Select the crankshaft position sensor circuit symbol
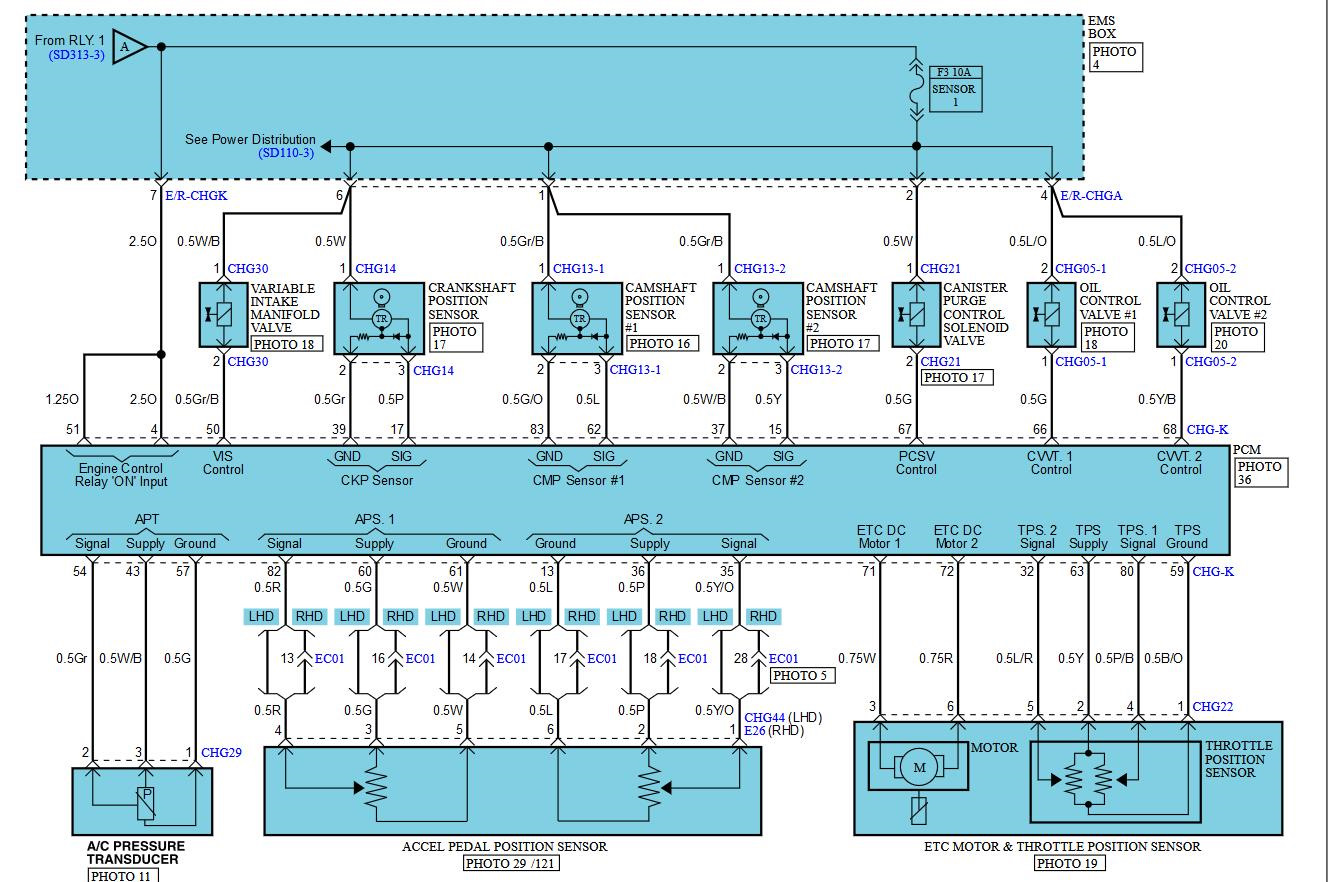The image size is (1332, 882). coord(379,318)
